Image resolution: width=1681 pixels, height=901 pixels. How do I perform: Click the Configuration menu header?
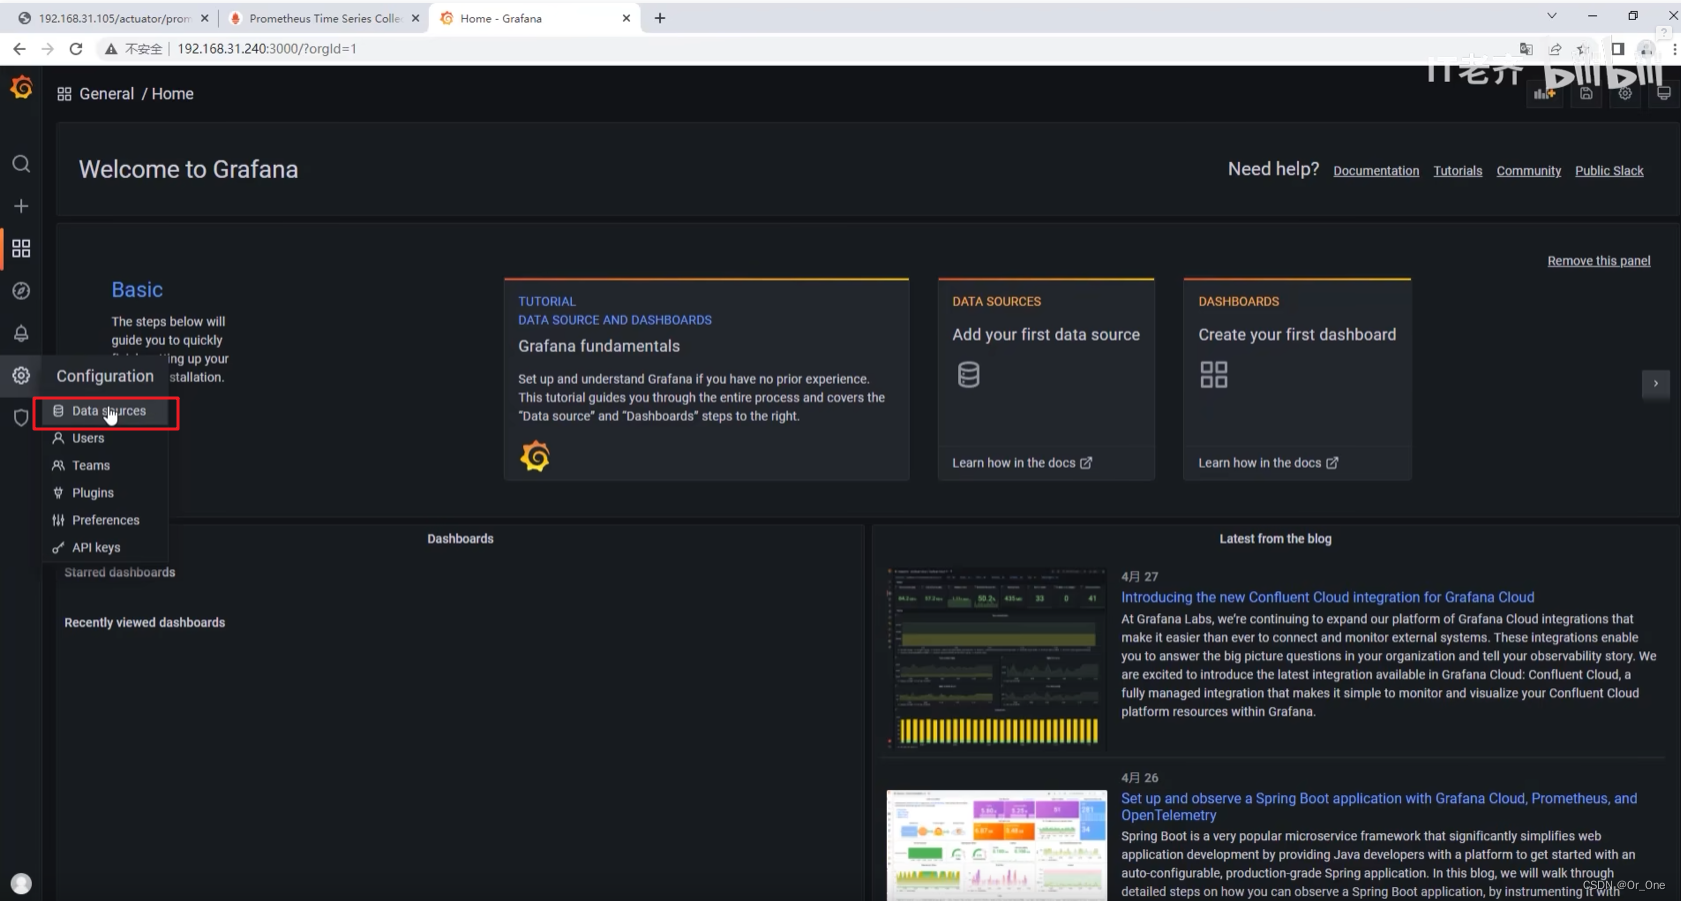click(x=105, y=376)
